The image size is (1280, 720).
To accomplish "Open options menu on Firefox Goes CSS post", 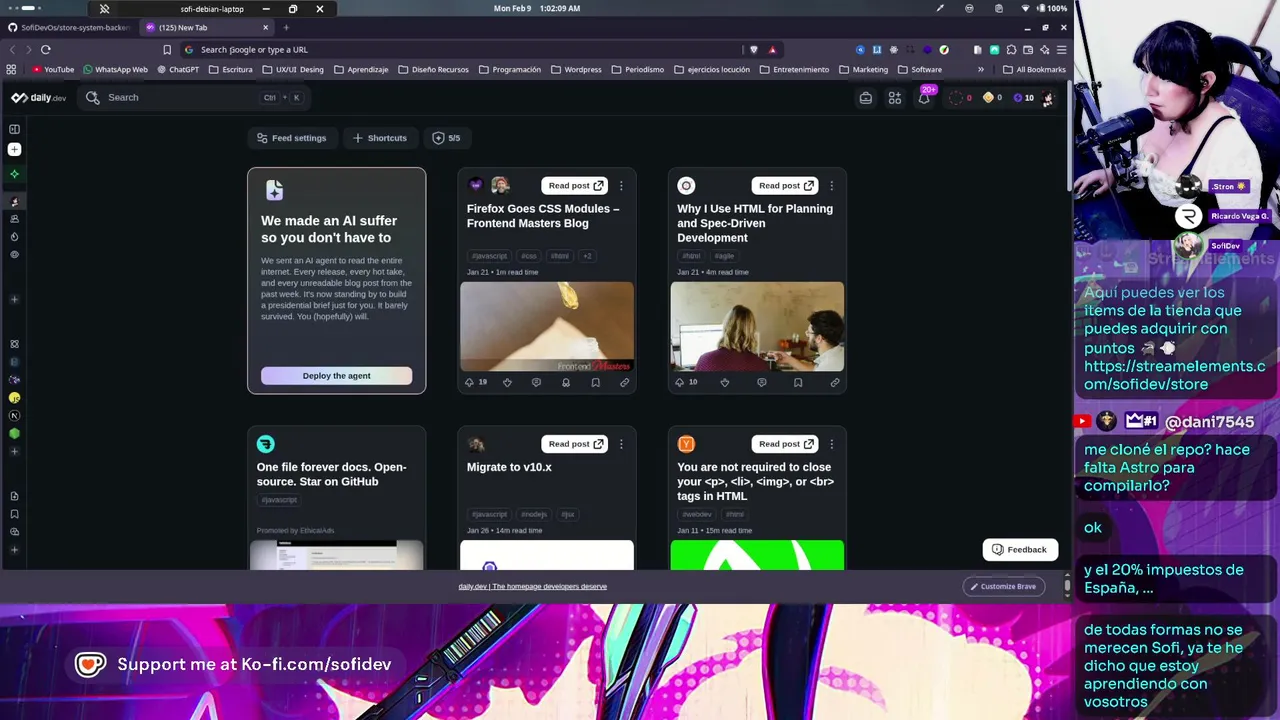I will click(621, 185).
